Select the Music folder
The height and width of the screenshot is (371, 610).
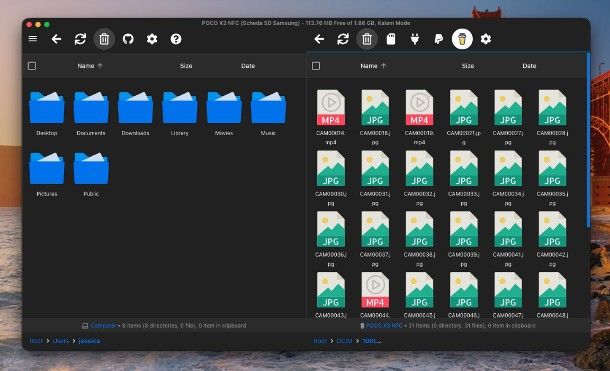coord(268,113)
